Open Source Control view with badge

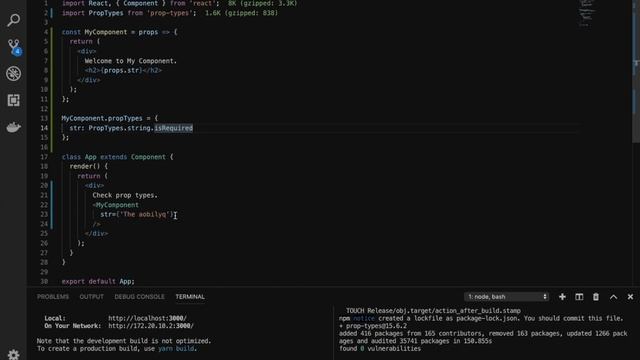click(14, 47)
